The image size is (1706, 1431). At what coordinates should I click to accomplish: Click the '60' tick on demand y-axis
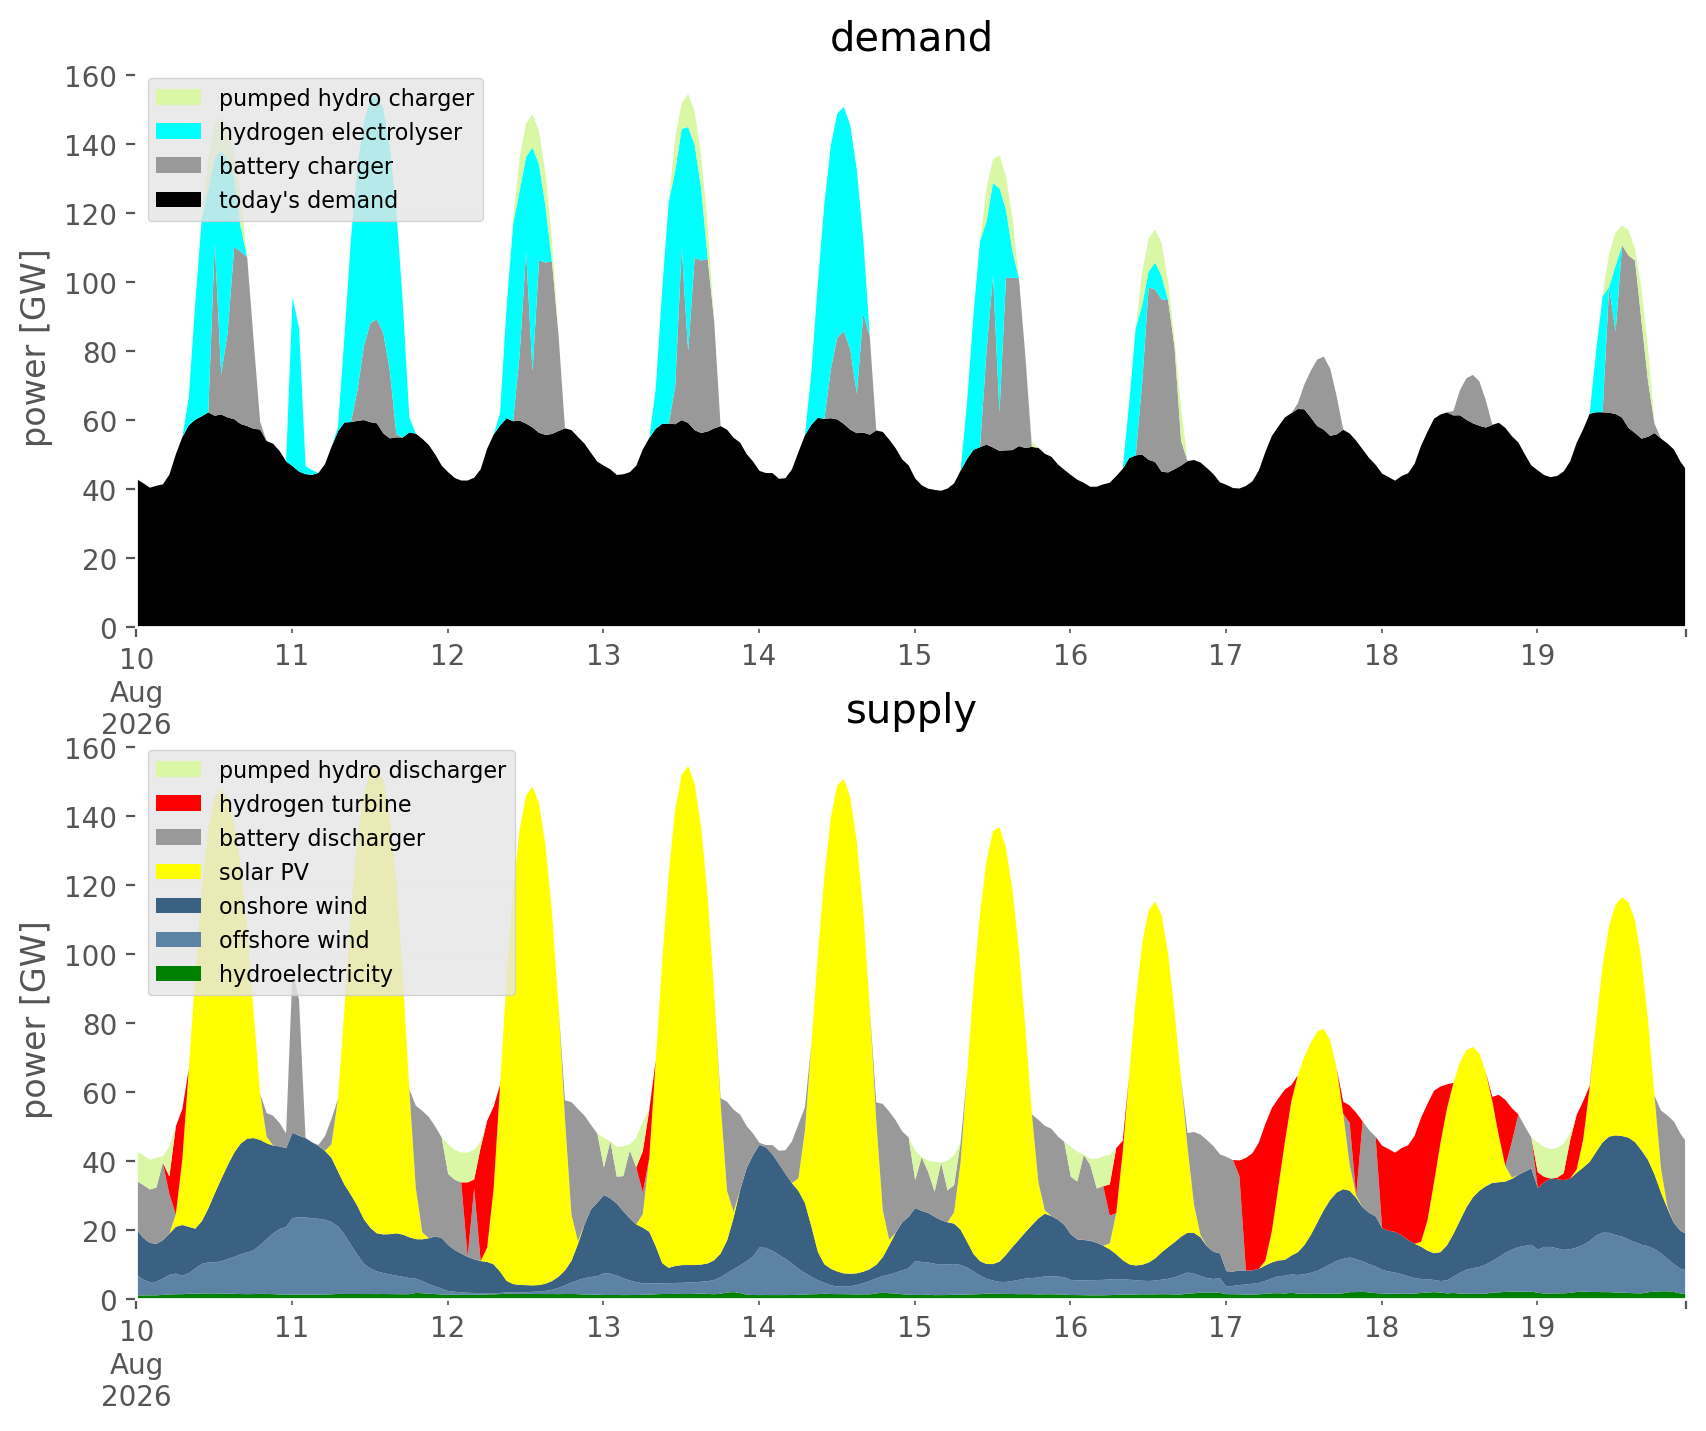coord(100,421)
